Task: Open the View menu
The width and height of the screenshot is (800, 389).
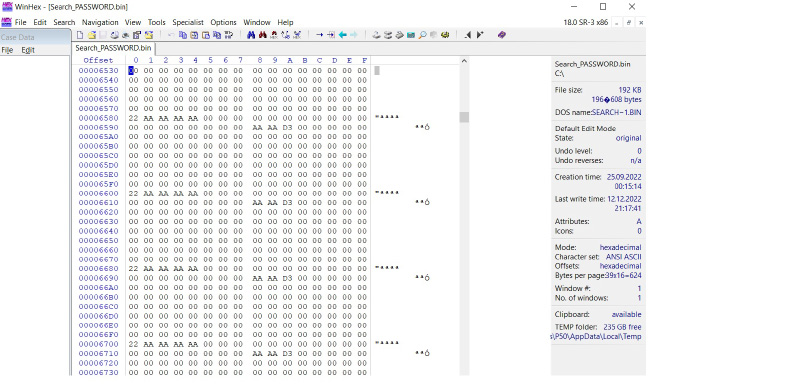Action: tap(133, 22)
